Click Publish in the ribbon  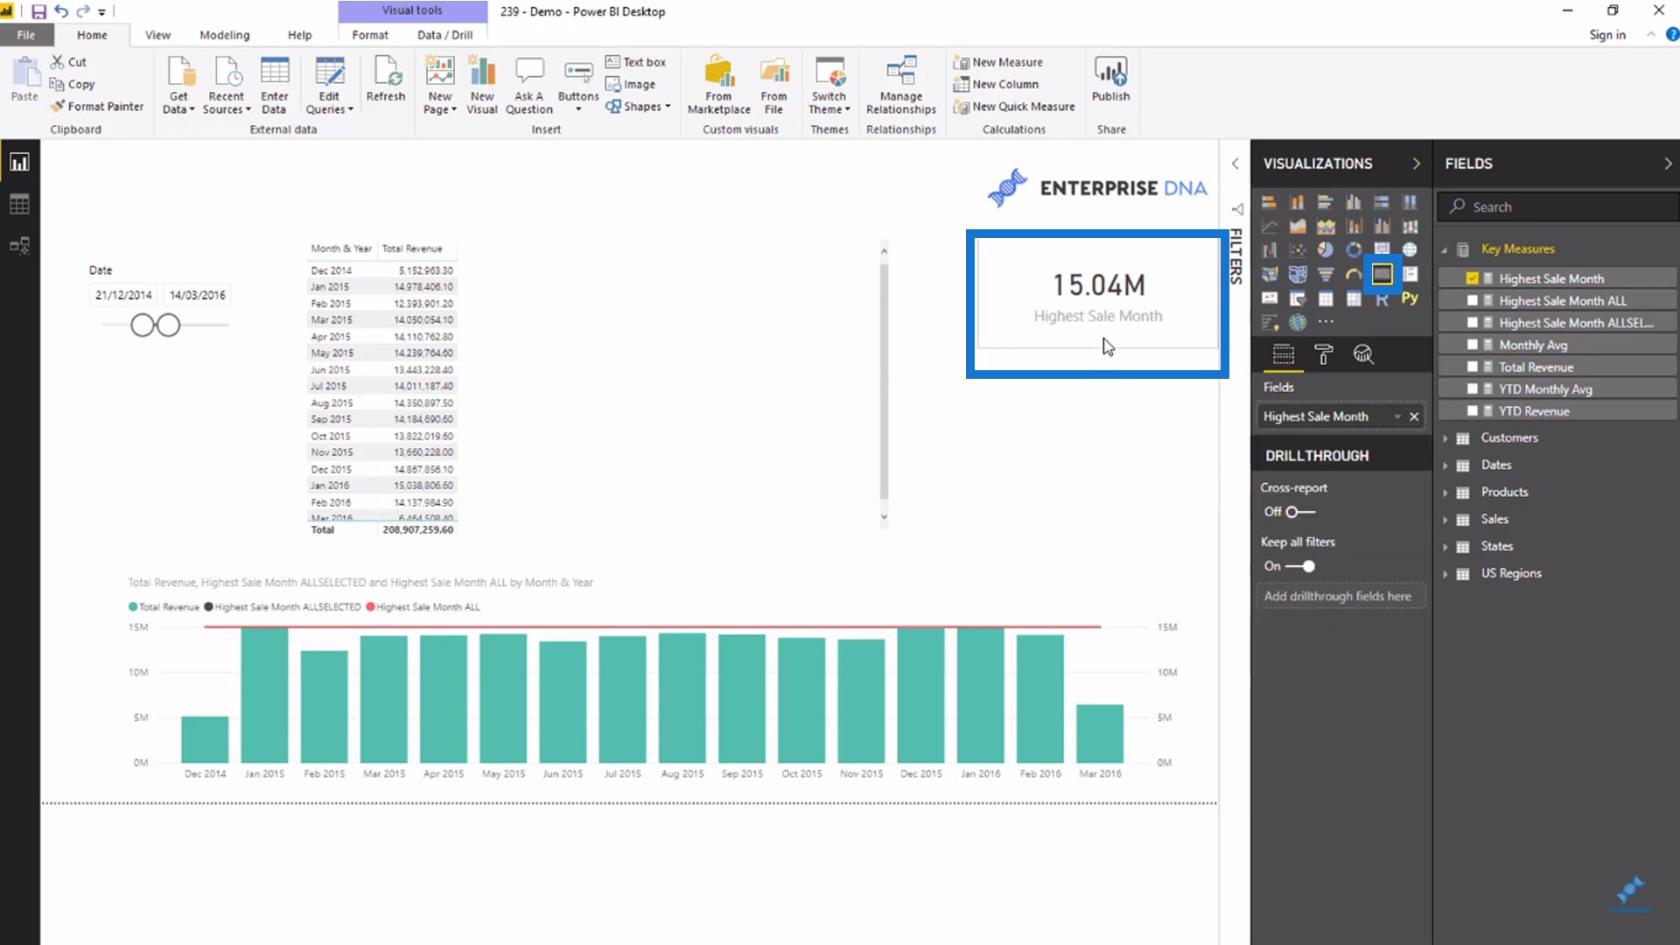pos(1110,79)
